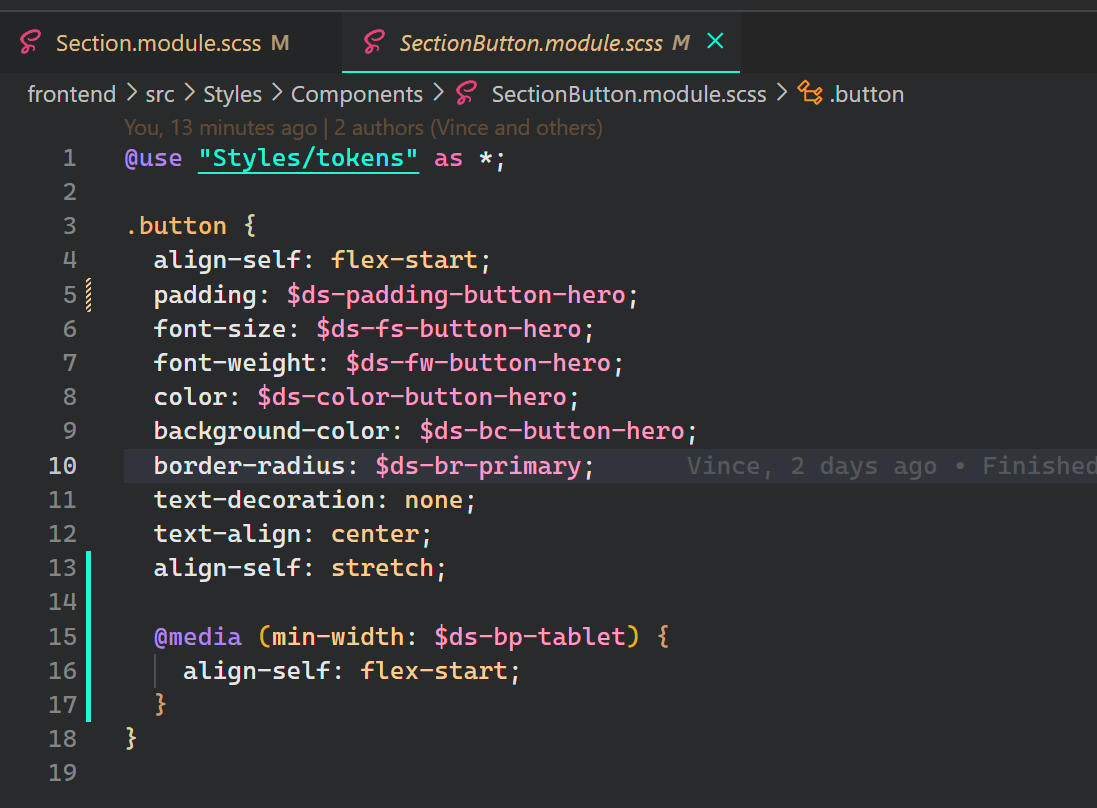Click the "center" value on line 12
Screen dimensions: 1097x808
pyautogui.click(x=375, y=534)
